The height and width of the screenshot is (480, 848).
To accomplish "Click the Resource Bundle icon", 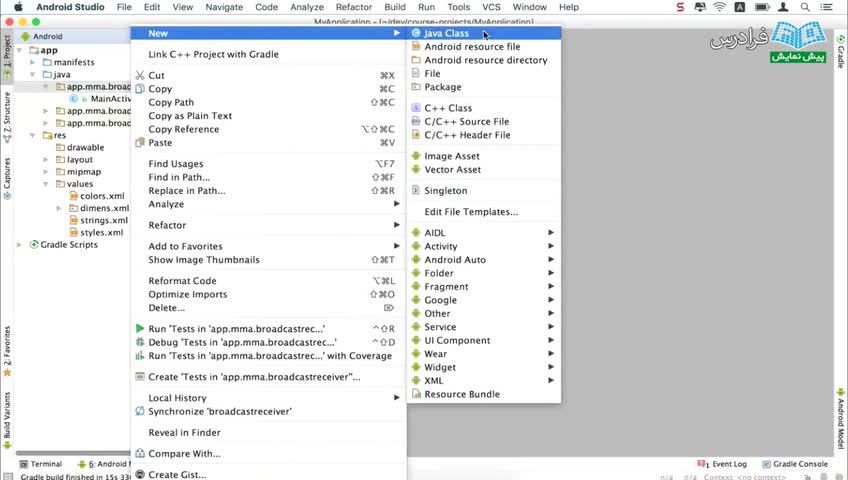I will point(416,394).
